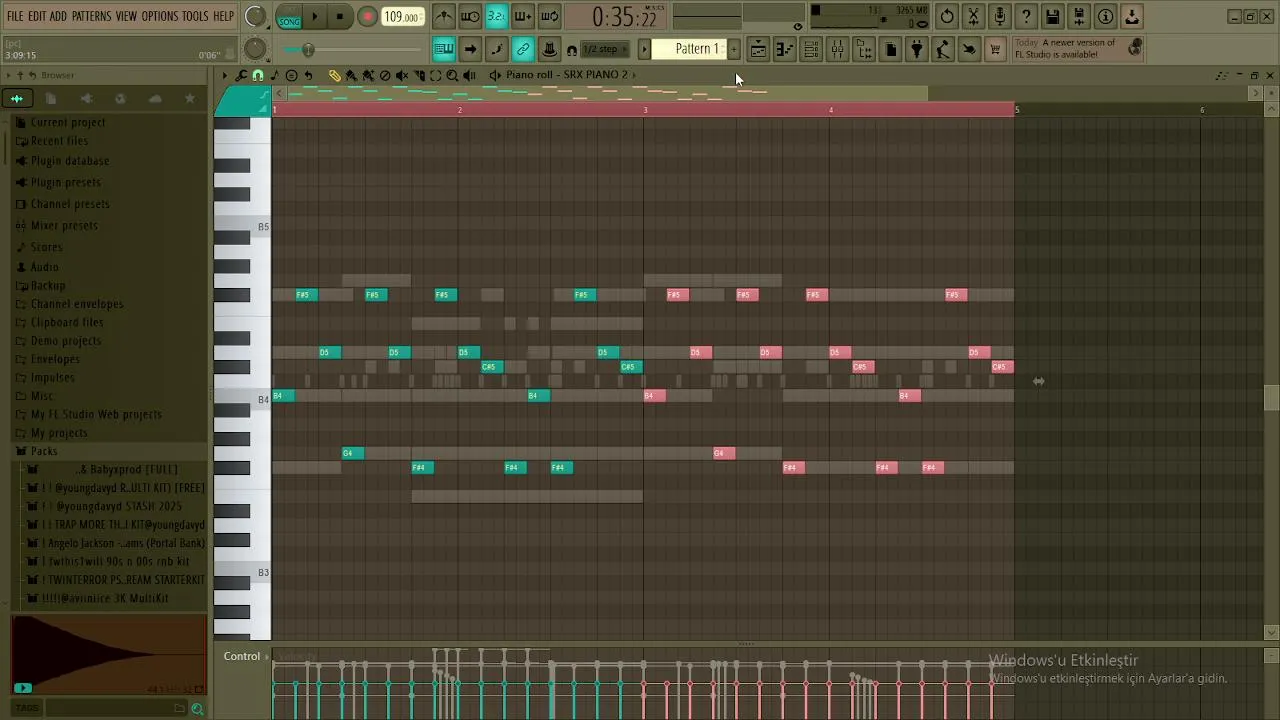Open the 1/2 step snap dropdown
Screen dimensions: 1280x720
click(606, 49)
